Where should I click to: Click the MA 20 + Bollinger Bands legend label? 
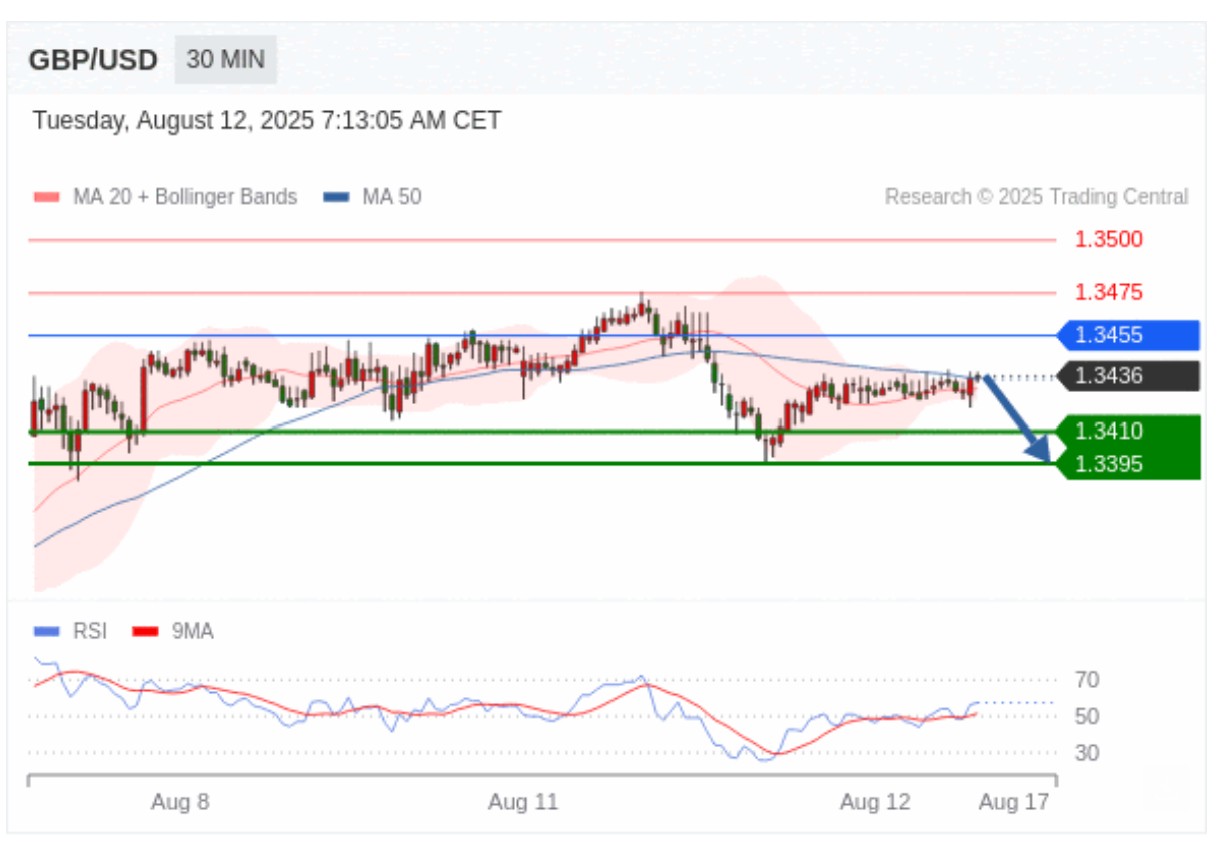click(185, 197)
